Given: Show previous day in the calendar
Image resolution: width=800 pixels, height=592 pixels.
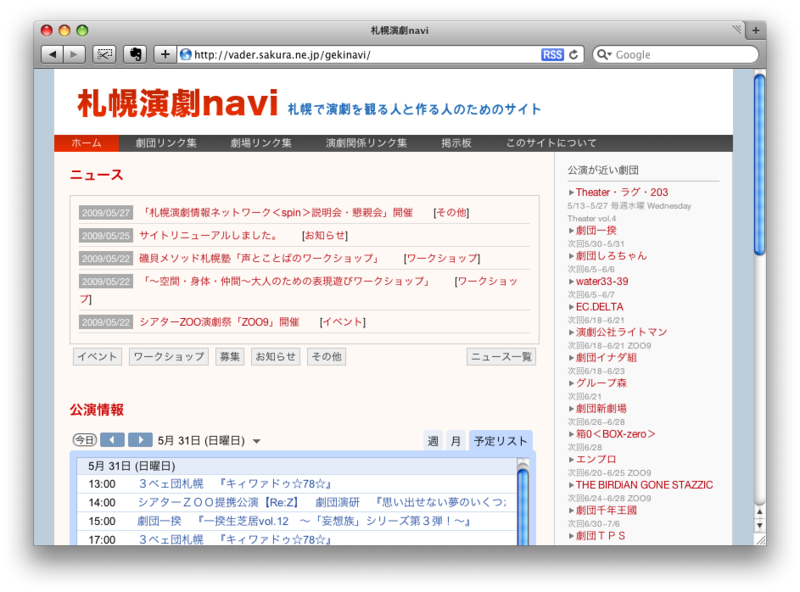Looking at the screenshot, I should (x=112, y=440).
